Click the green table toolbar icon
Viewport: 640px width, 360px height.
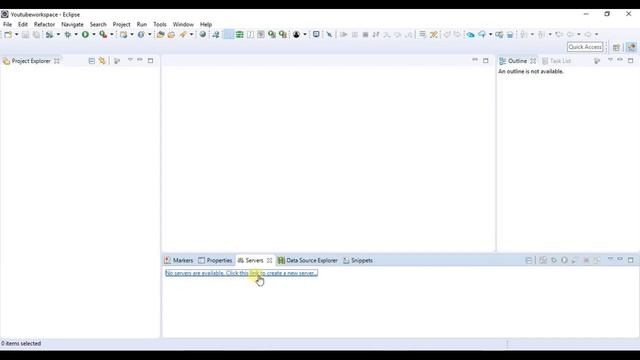pyautogui.click(x=240, y=35)
